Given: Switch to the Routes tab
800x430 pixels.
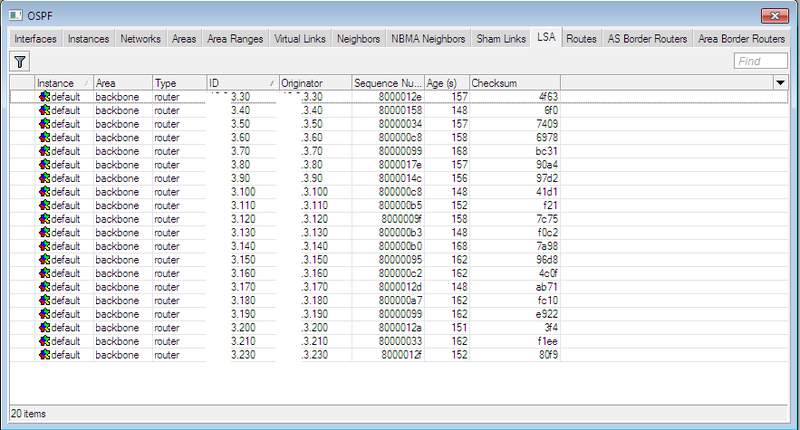Looking at the screenshot, I should point(581,39).
